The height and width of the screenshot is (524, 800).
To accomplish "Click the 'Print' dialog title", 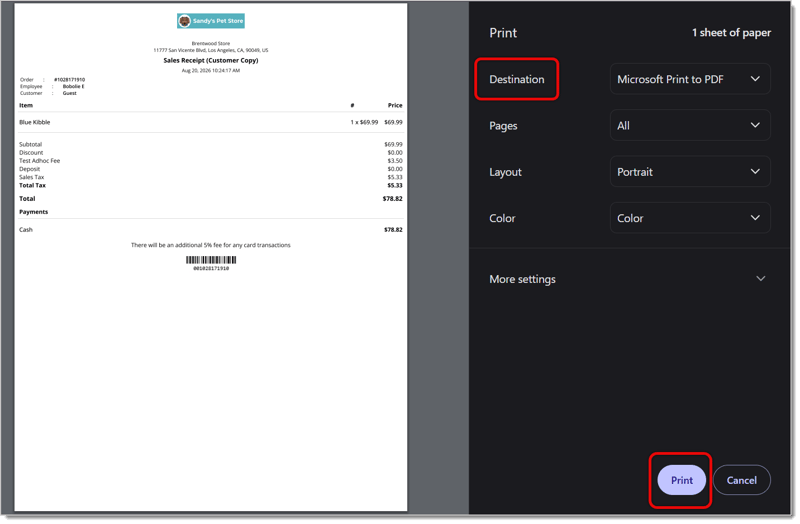I will pos(505,33).
